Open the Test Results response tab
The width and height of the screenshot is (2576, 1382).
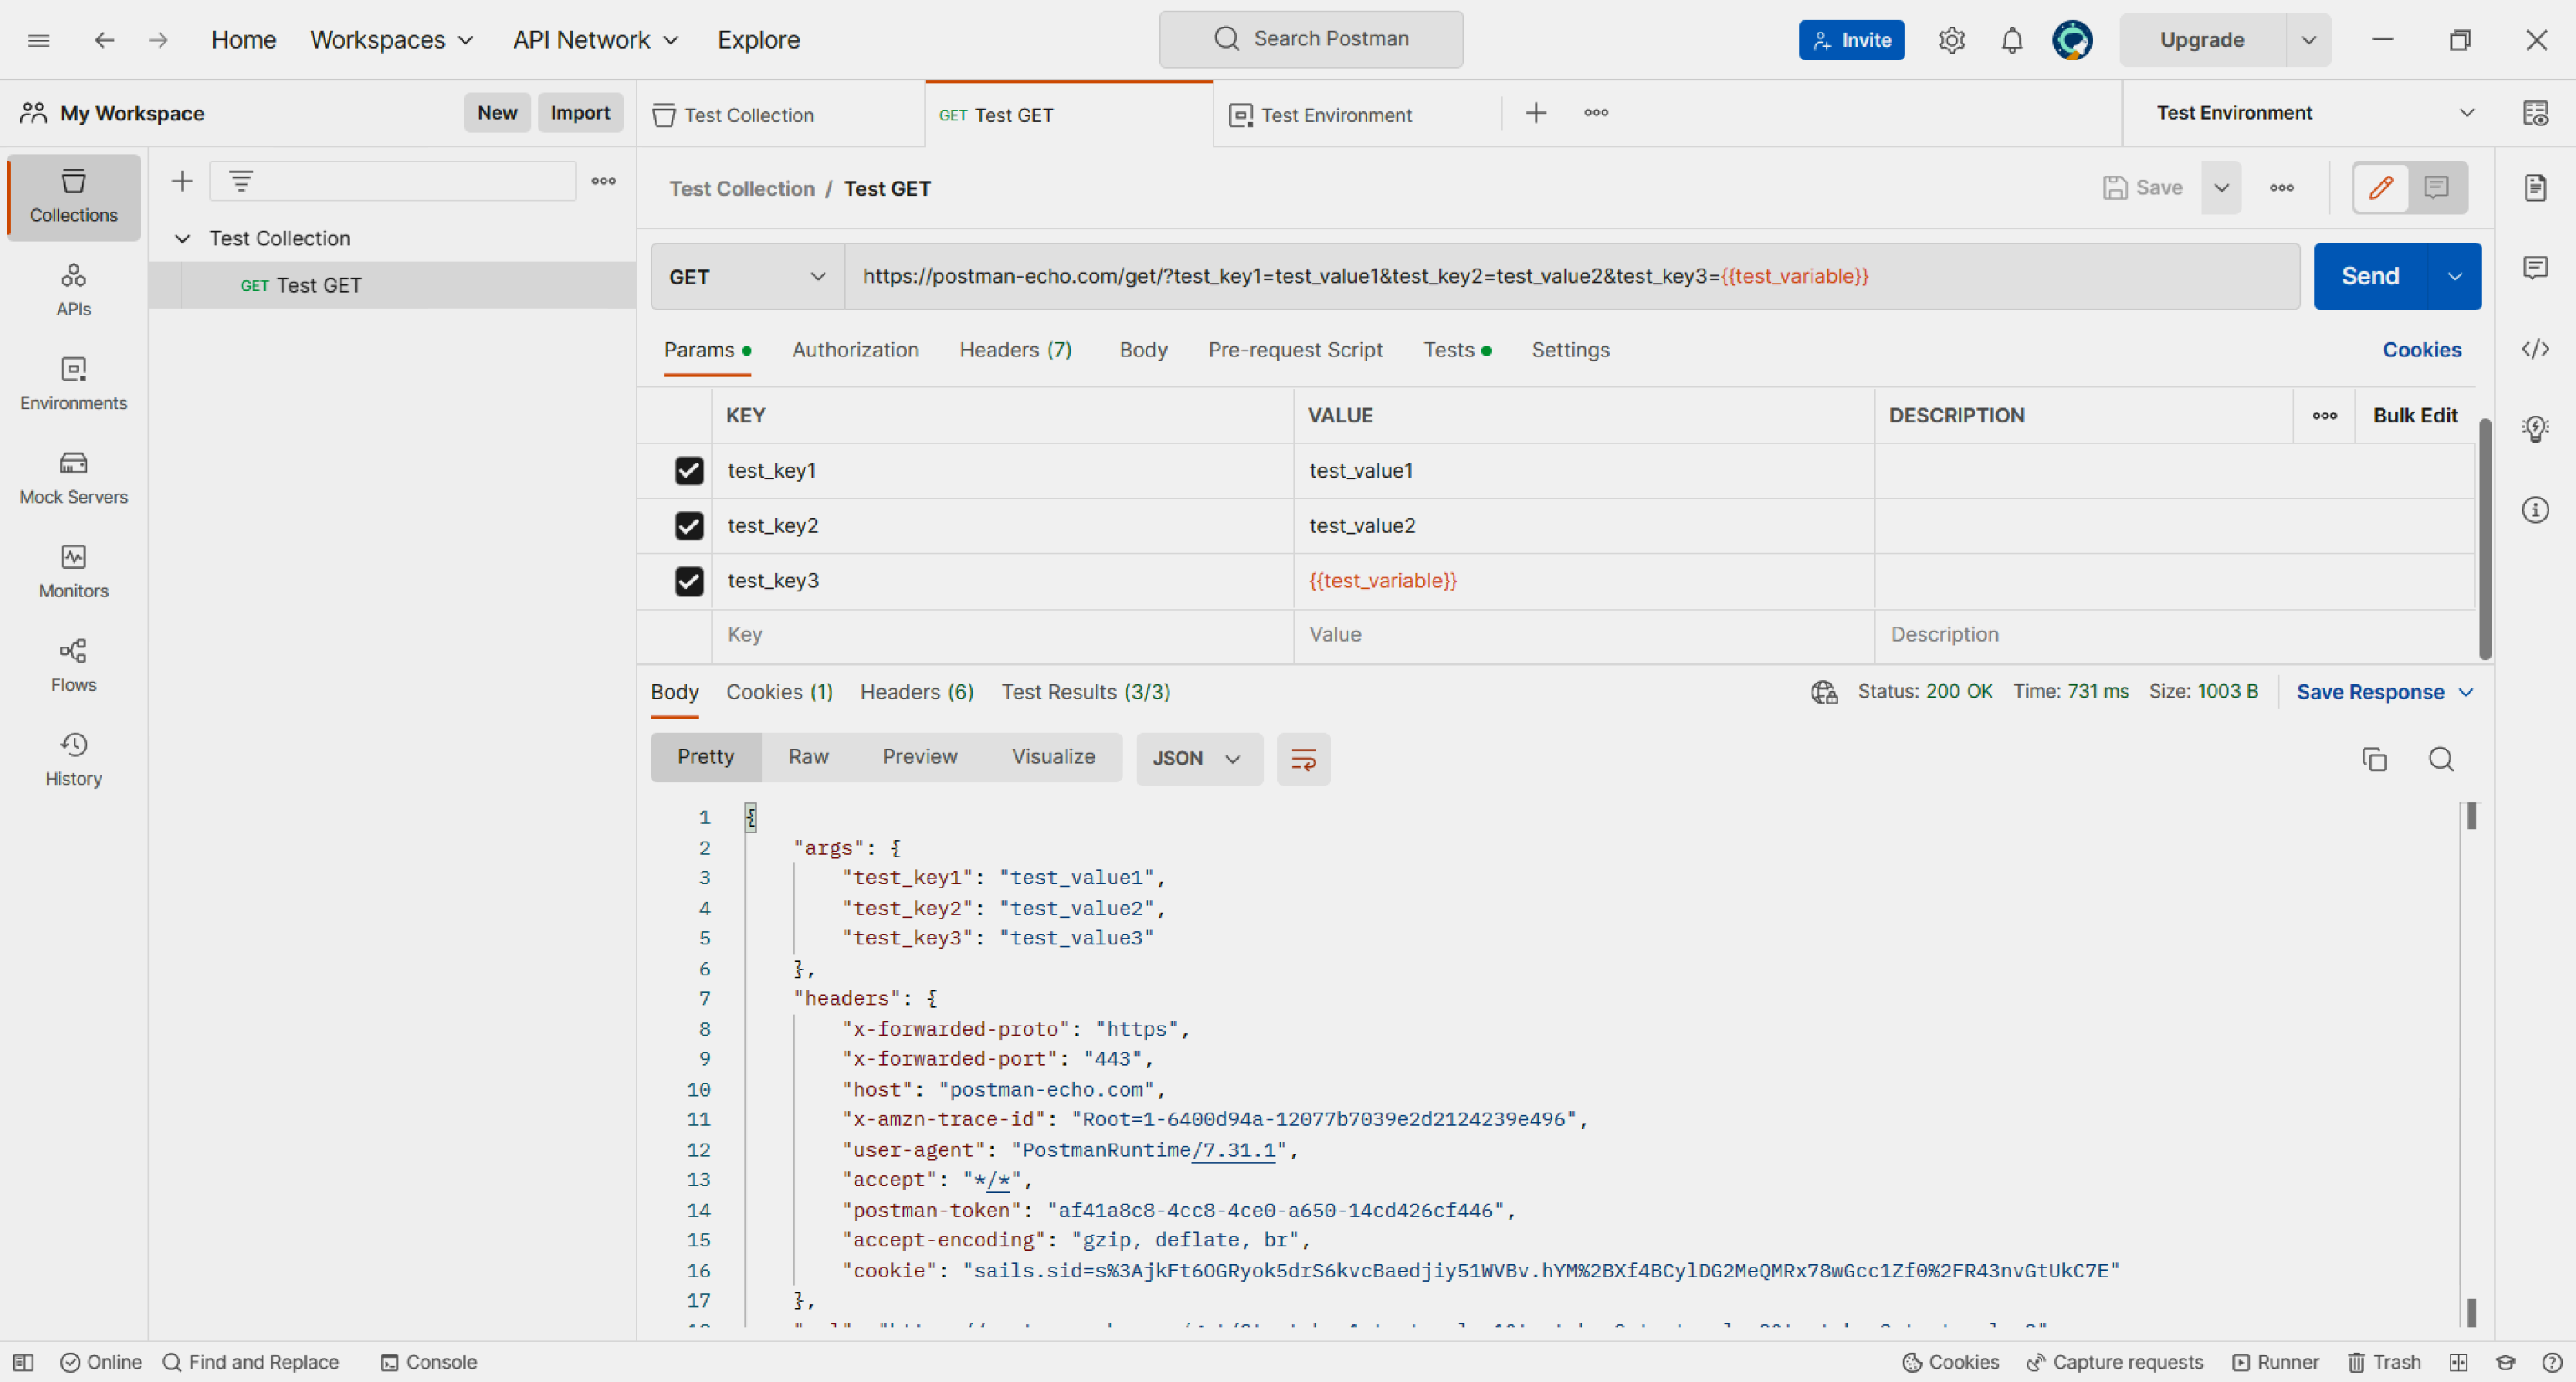point(1085,692)
